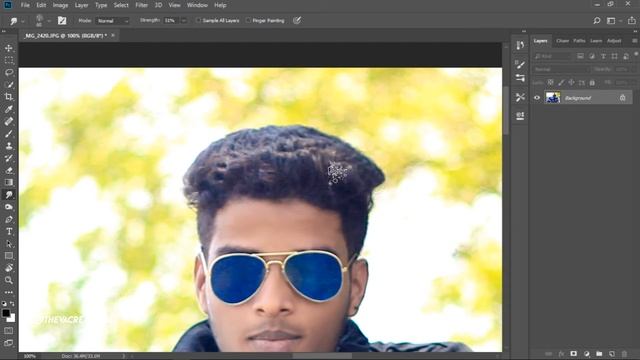Click the Share icon at top right
Viewport: 640px width, 360px height.
[632, 20]
